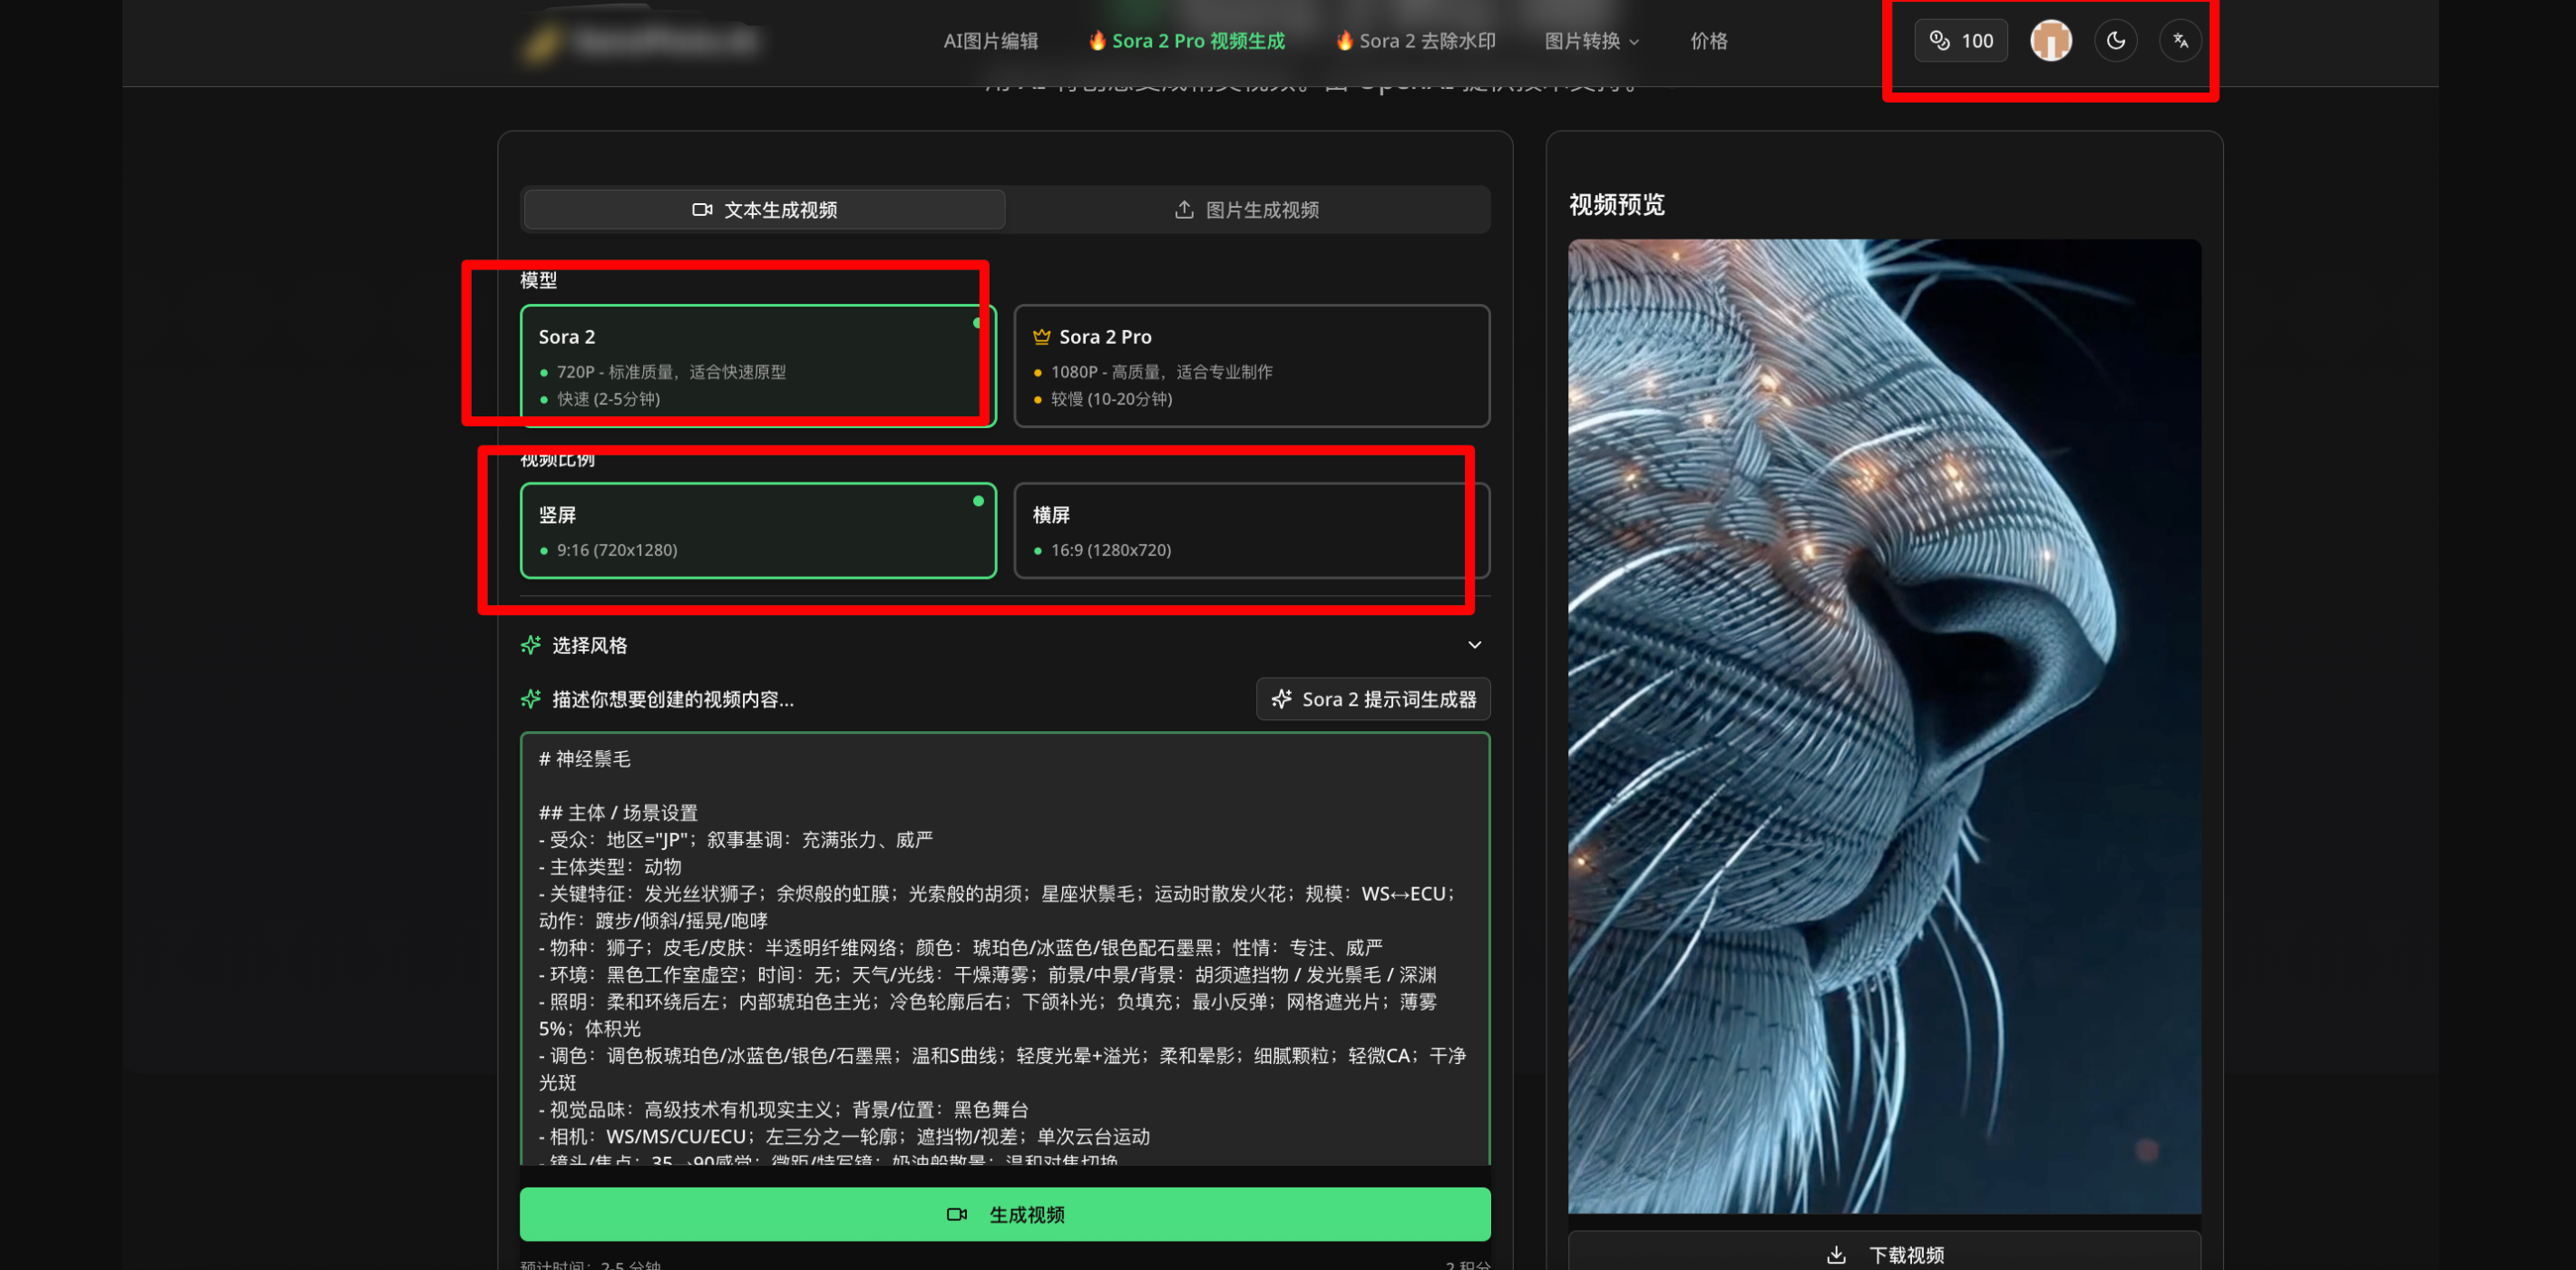This screenshot has width=2576, height=1270.
Task: Open the user avatar profile
Action: (x=2050, y=41)
